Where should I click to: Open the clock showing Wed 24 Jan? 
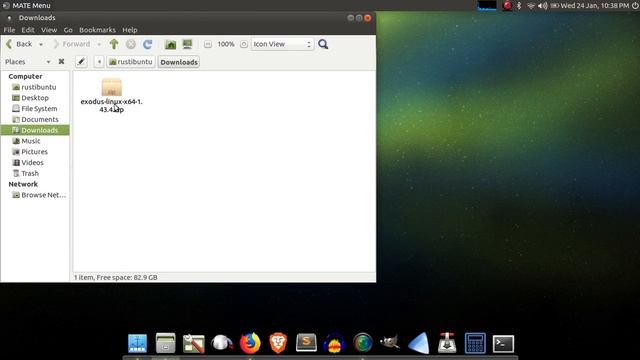click(595, 5)
